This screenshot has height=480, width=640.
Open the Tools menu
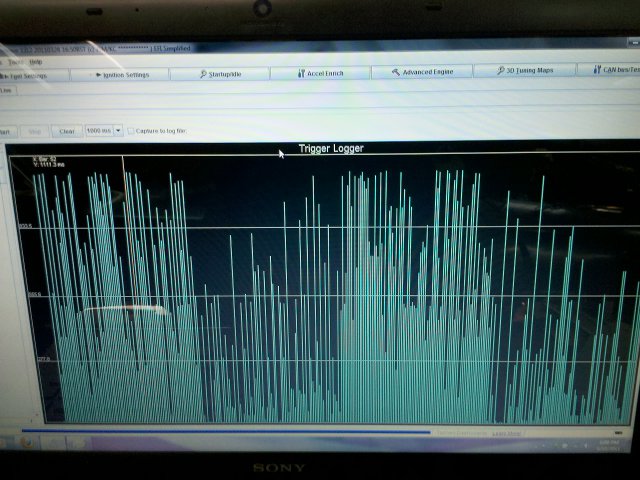click(x=14, y=61)
